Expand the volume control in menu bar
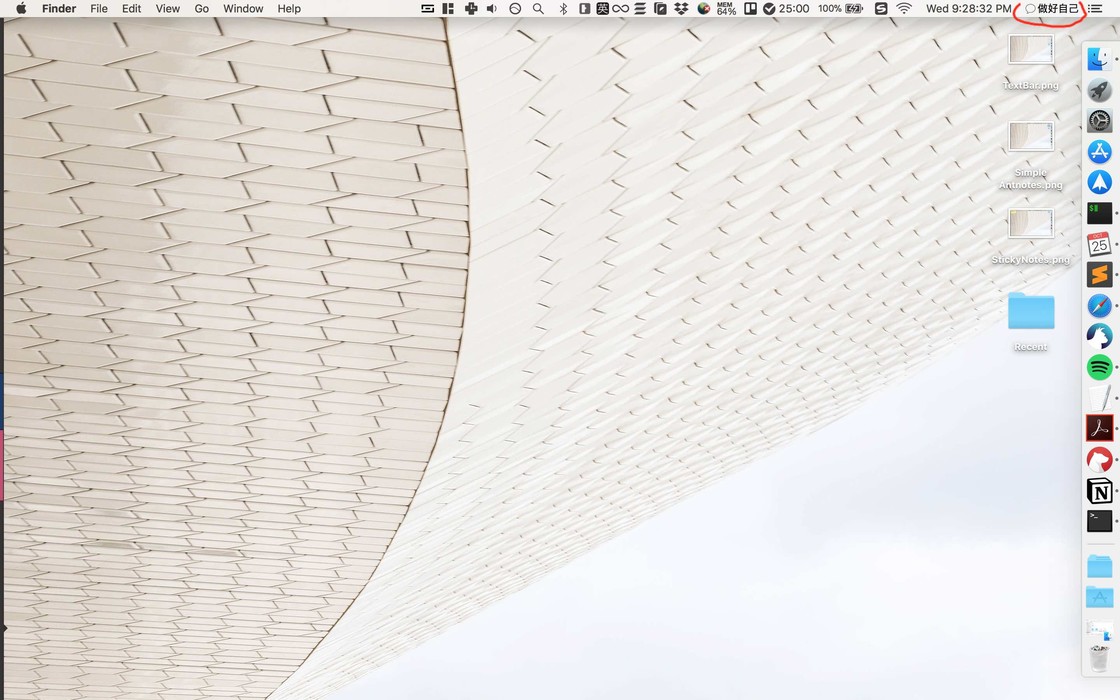1120x700 pixels. [x=492, y=9]
